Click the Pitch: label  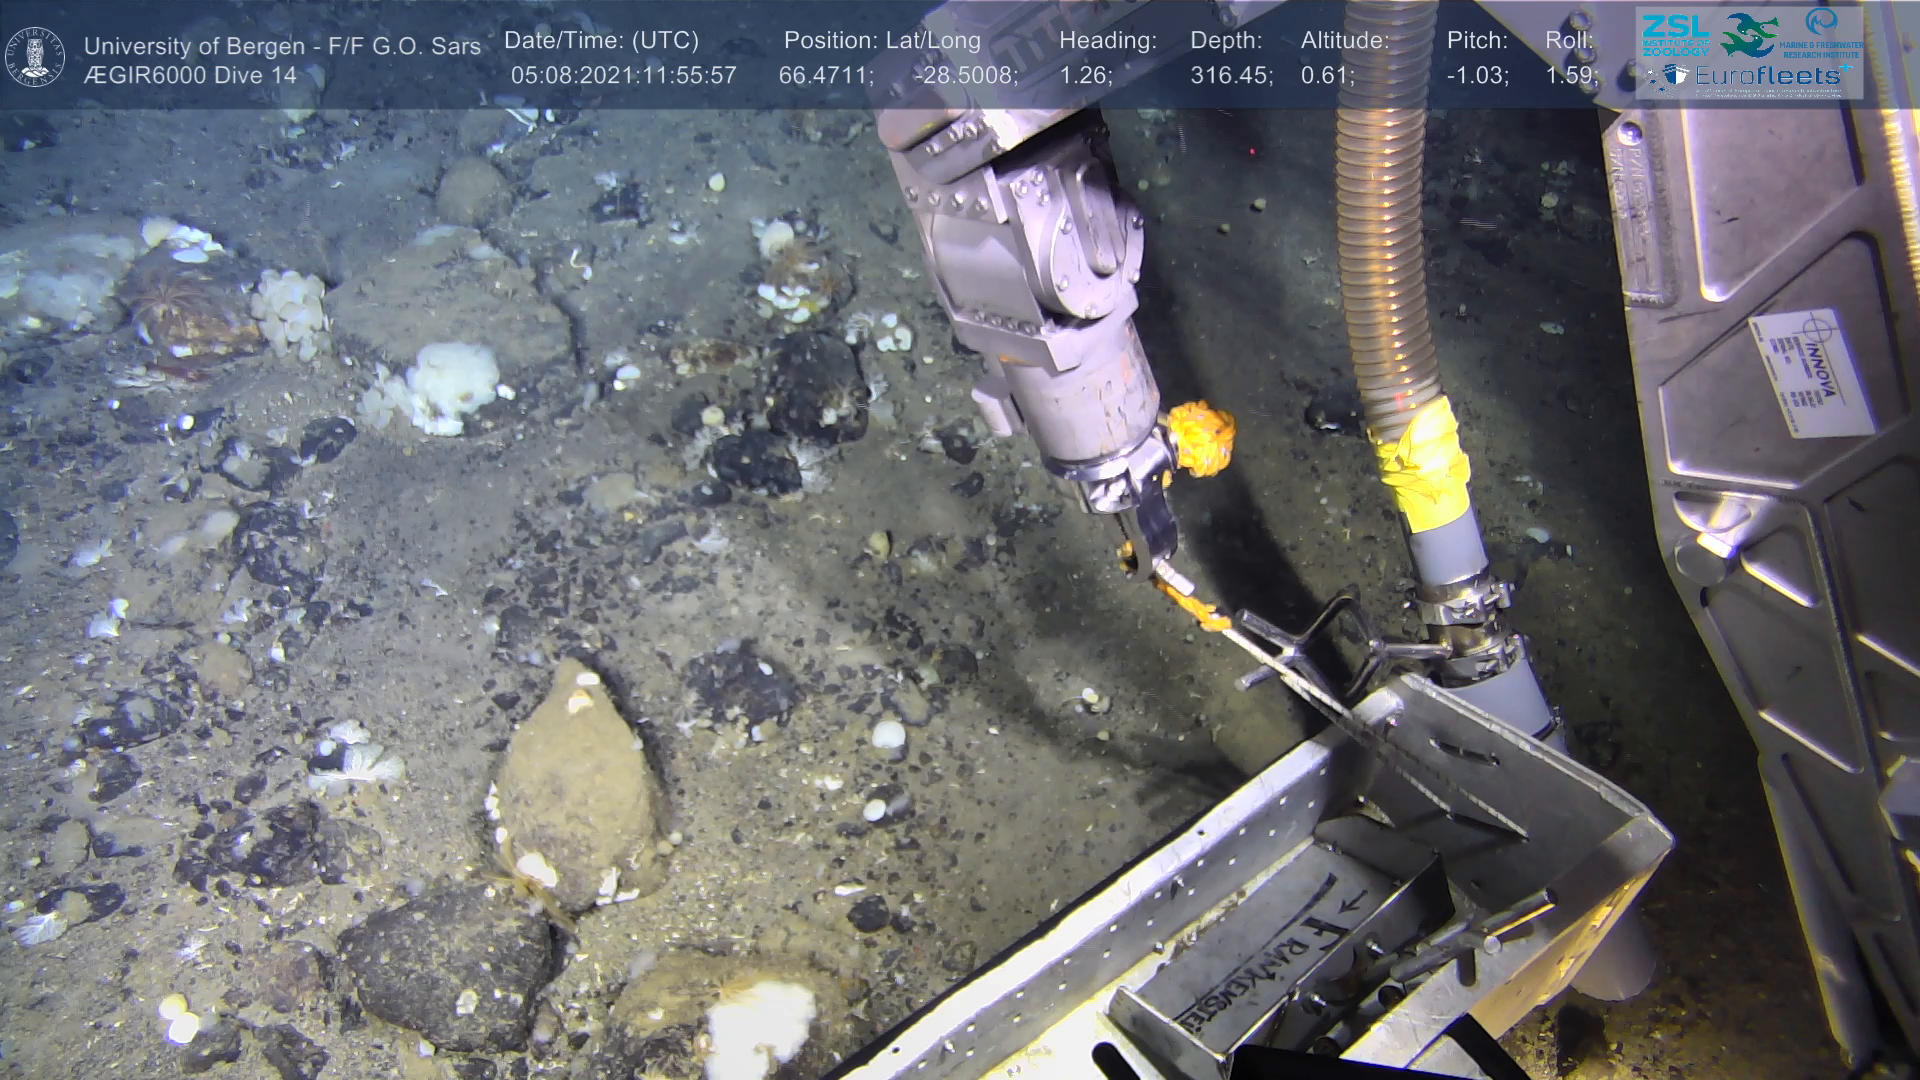click(x=1477, y=41)
